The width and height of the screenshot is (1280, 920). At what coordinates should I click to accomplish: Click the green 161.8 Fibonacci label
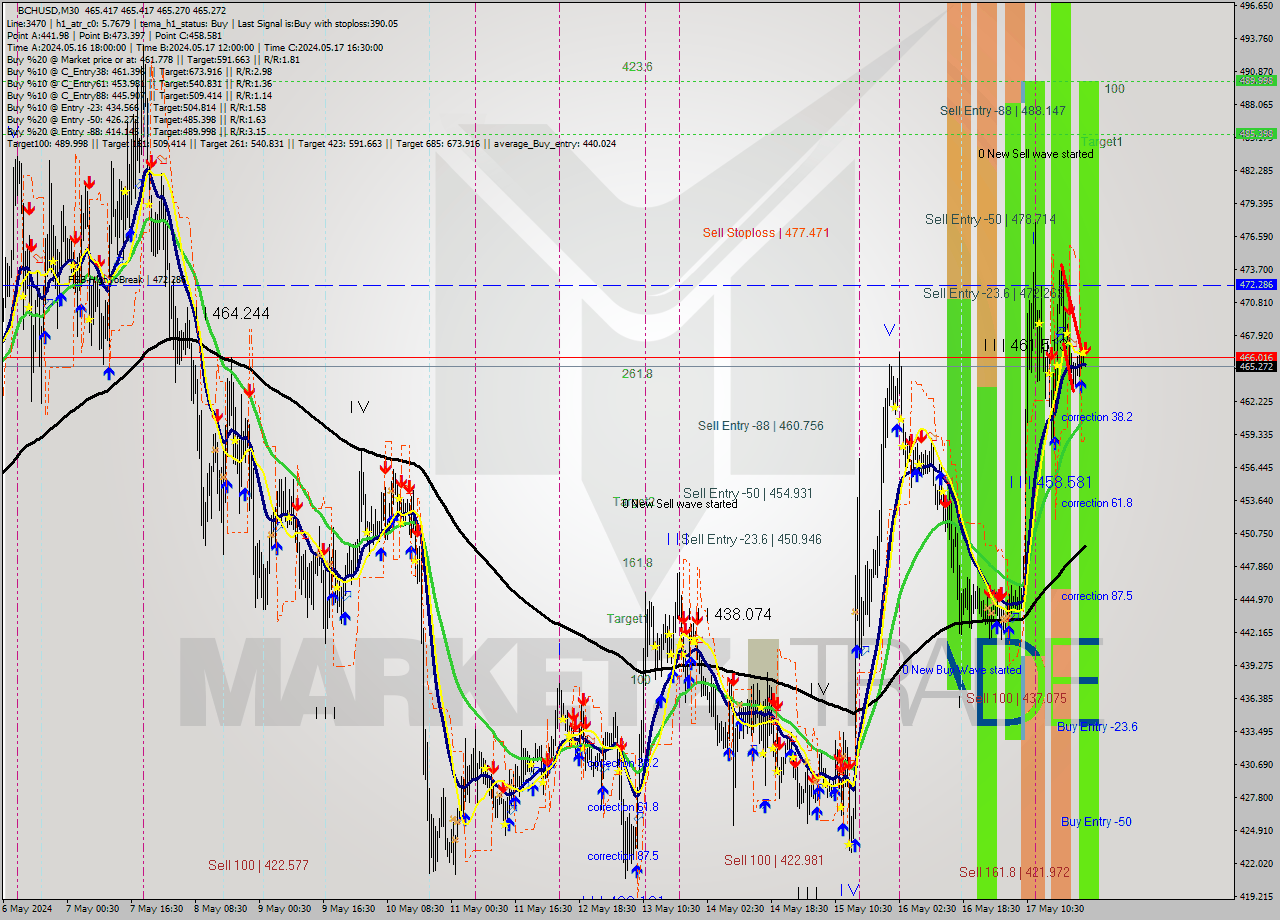tap(637, 563)
